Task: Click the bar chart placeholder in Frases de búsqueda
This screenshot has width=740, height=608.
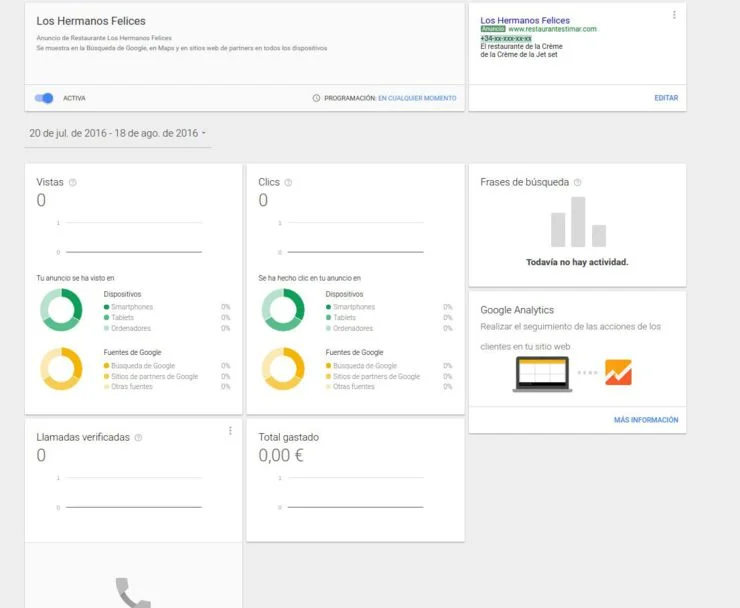Action: [578, 222]
